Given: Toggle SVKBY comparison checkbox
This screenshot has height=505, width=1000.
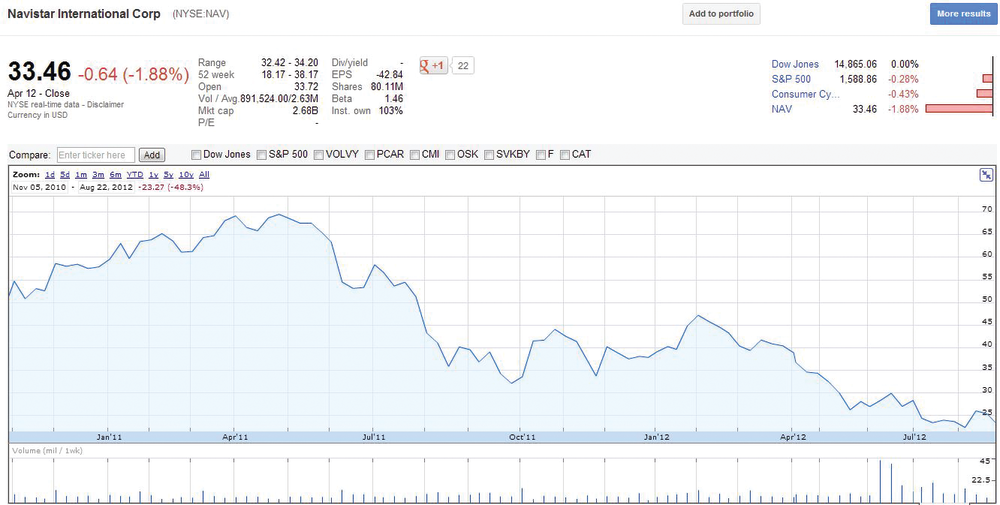Looking at the screenshot, I should click(x=489, y=154).
